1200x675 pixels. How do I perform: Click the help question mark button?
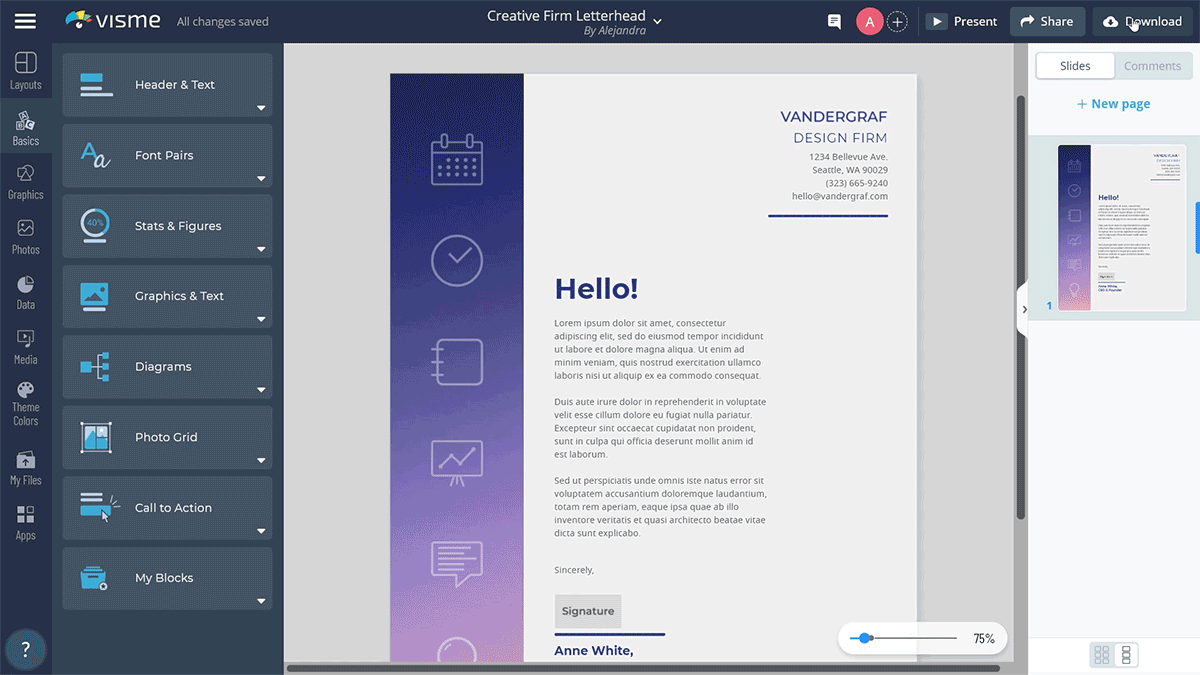26,649
